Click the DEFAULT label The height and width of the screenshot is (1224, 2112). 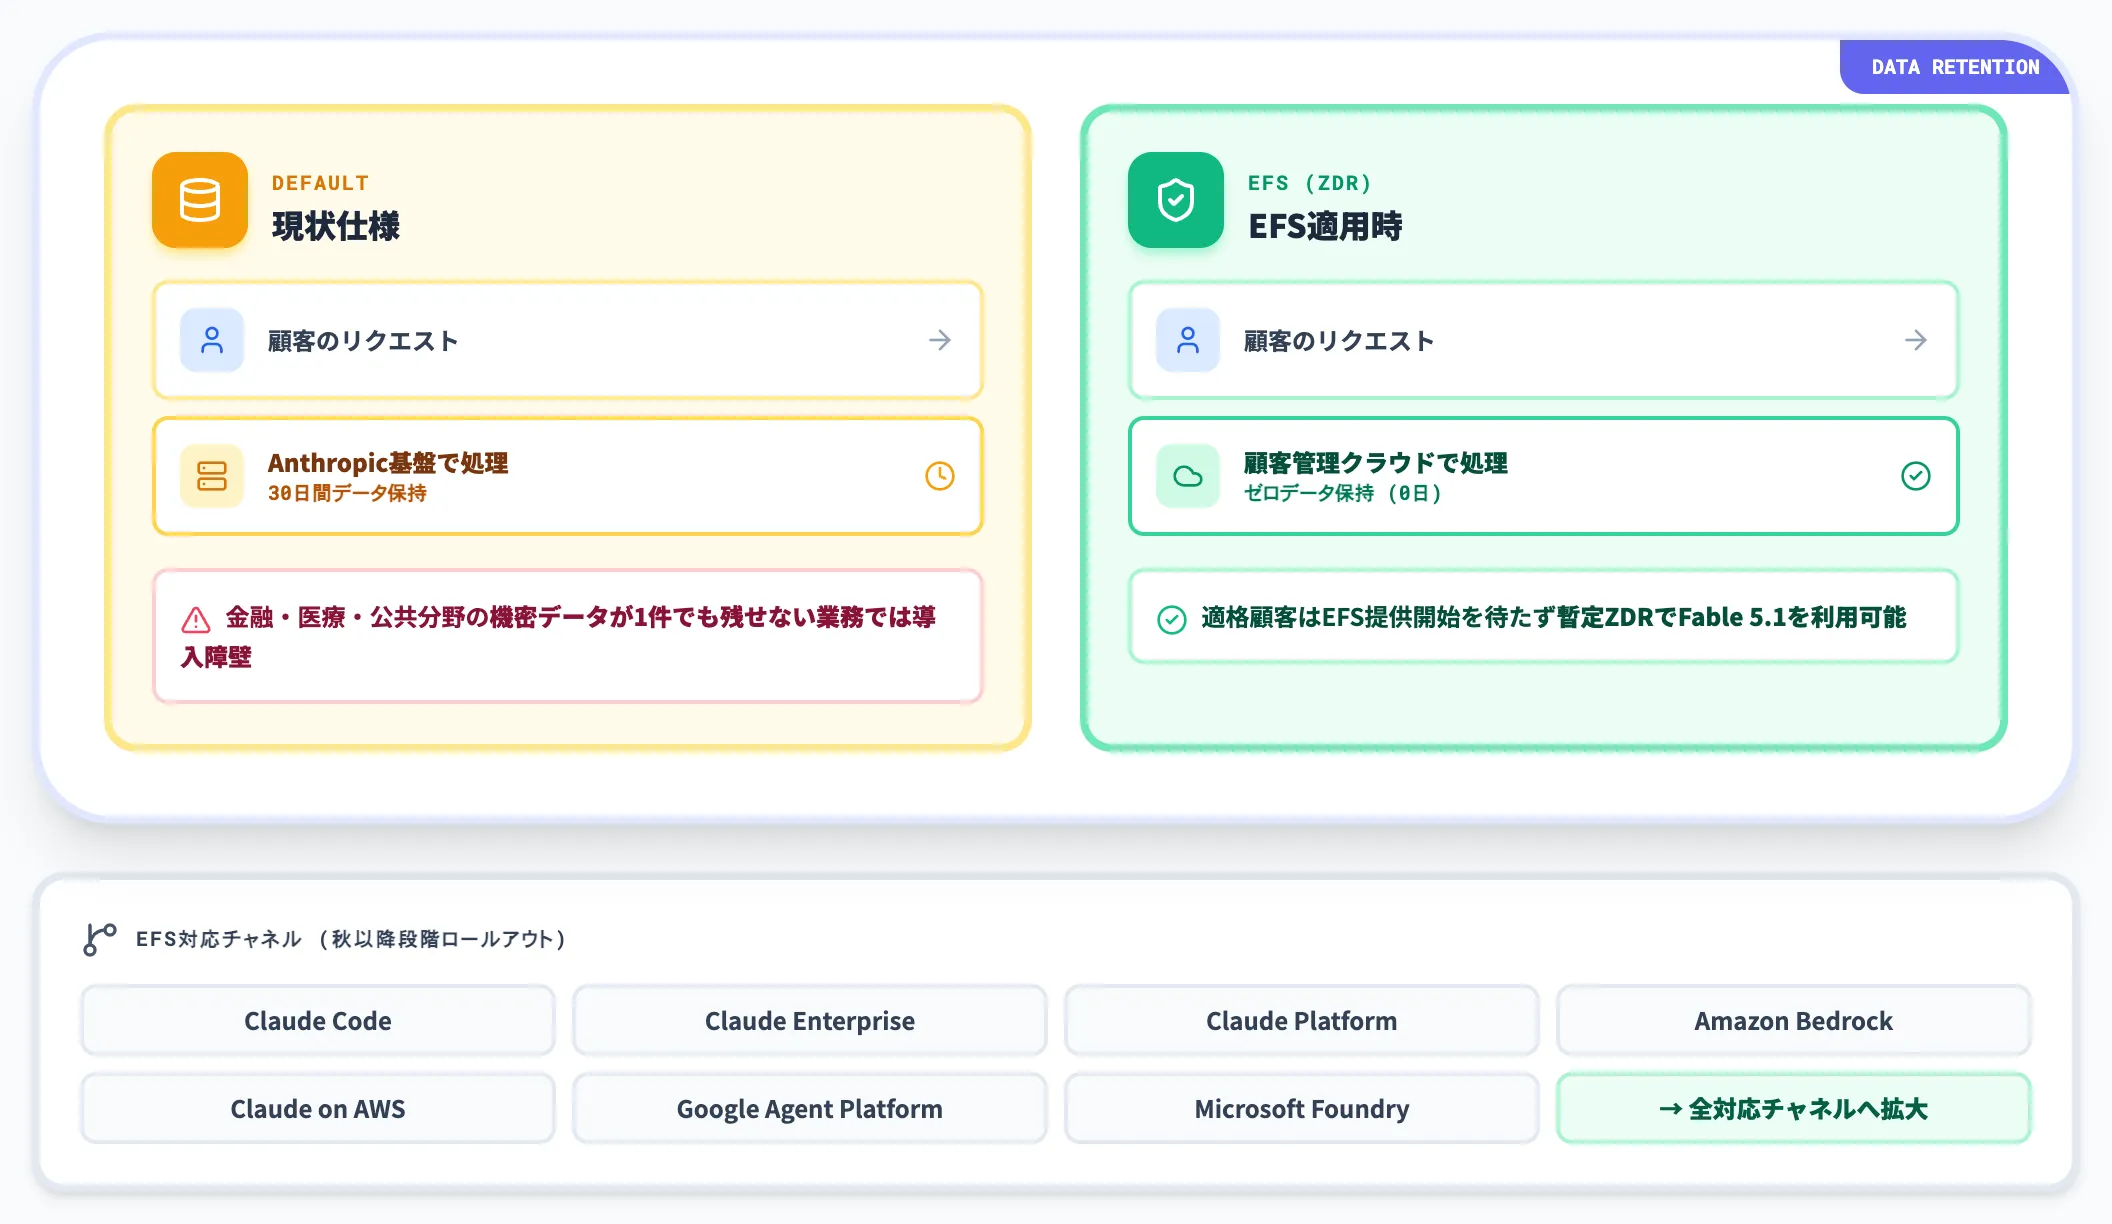pos(320,183)
